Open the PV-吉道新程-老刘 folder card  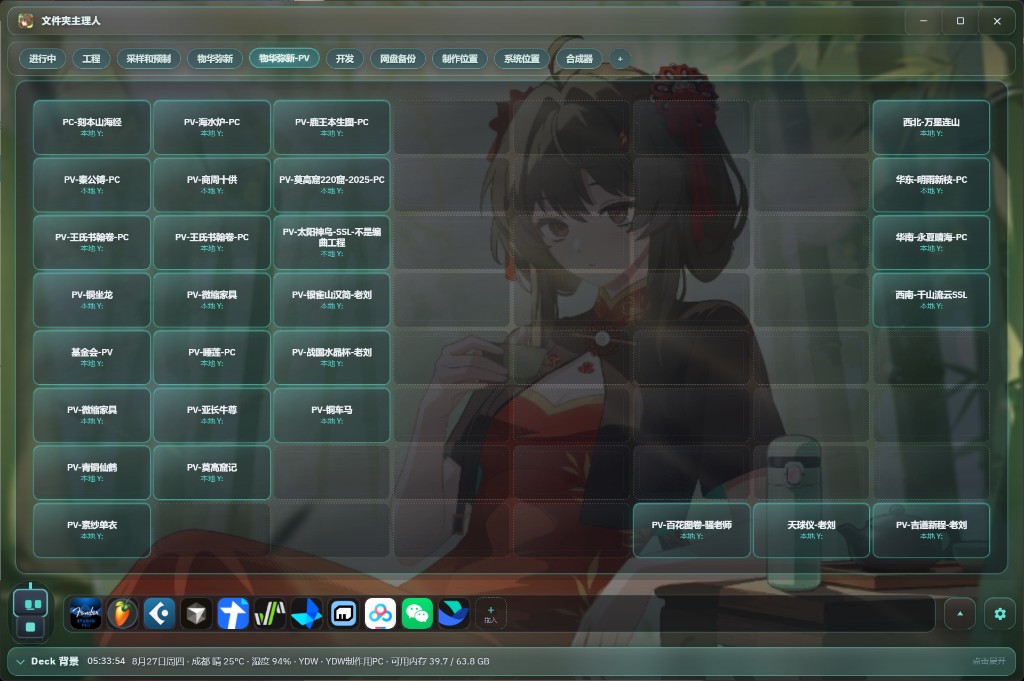[x=931, y=530]
